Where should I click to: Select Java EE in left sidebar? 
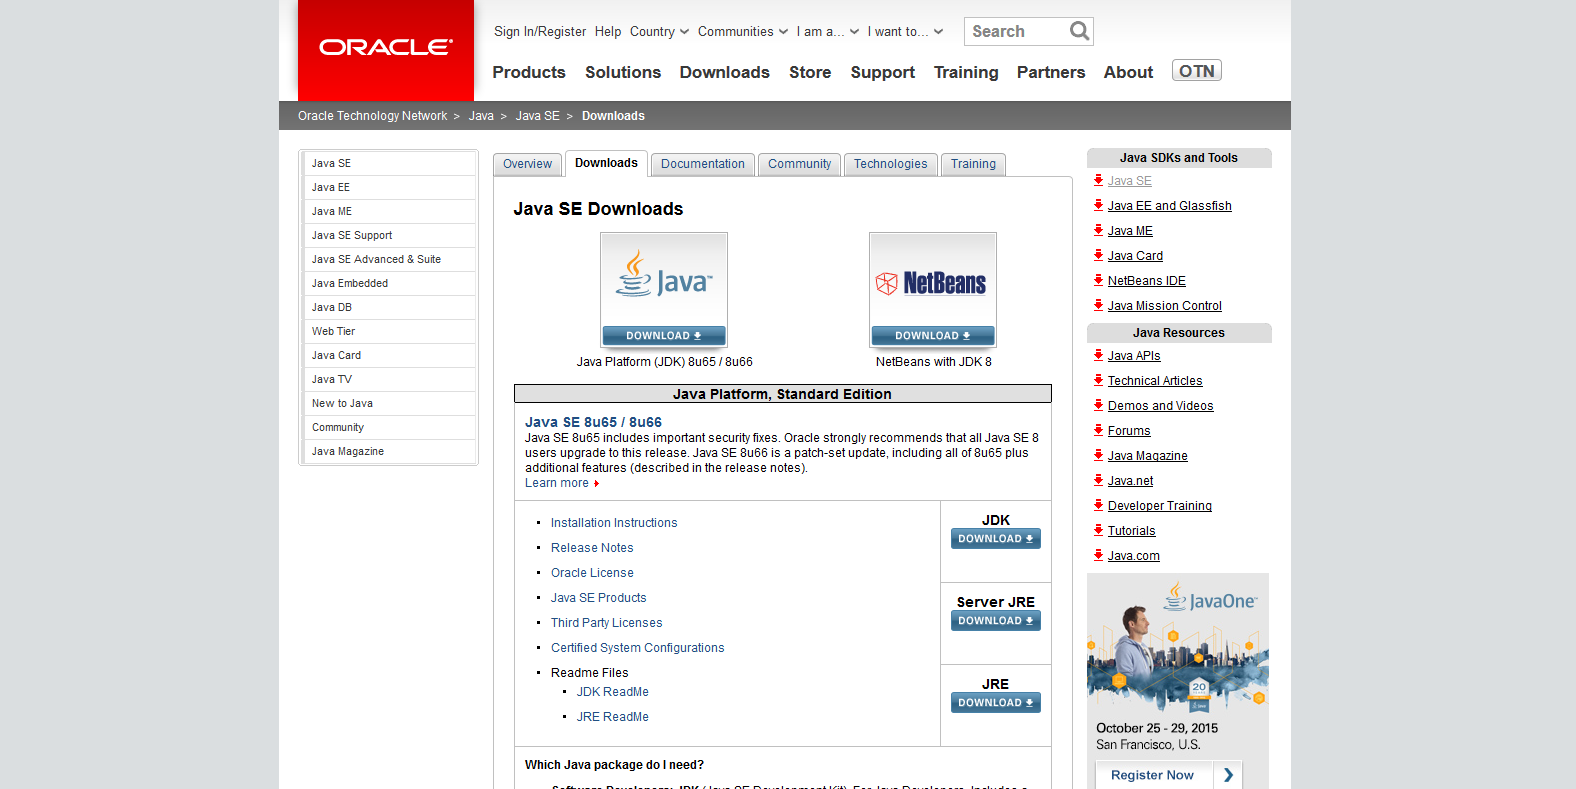click(390, 187)
